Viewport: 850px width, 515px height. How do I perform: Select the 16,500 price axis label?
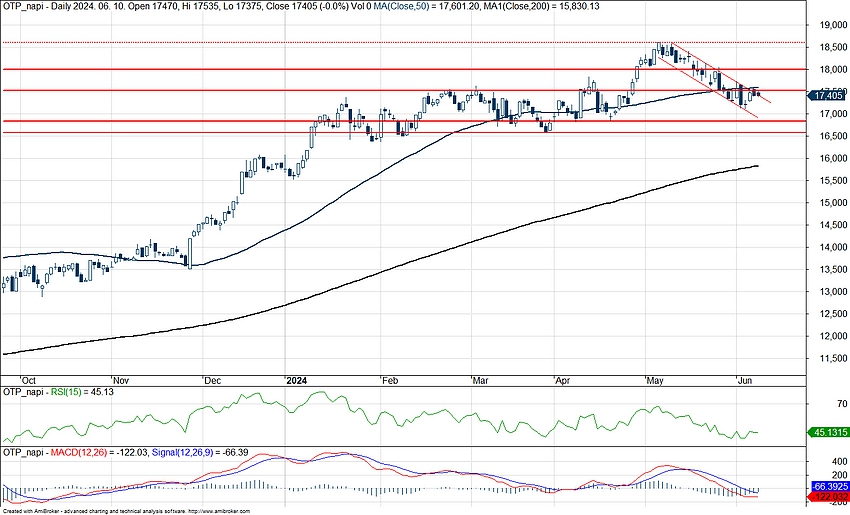(832, 136)
